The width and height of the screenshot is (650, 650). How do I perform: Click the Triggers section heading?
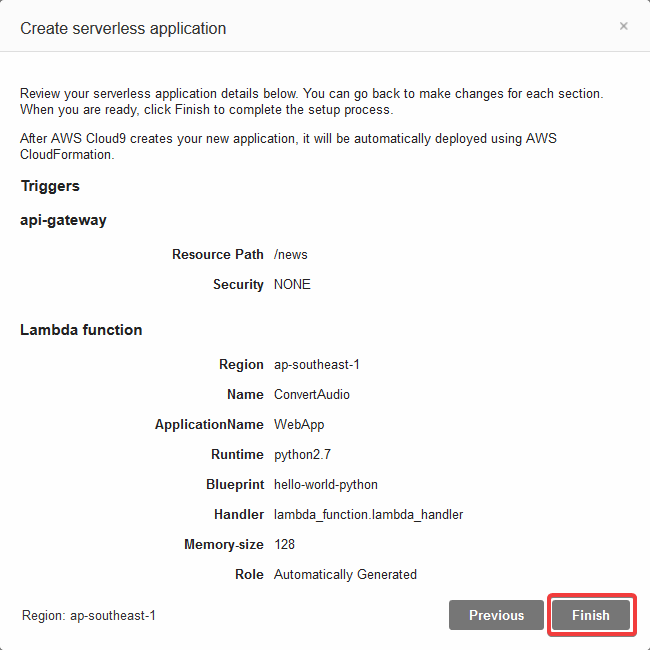tap(50, 186)
